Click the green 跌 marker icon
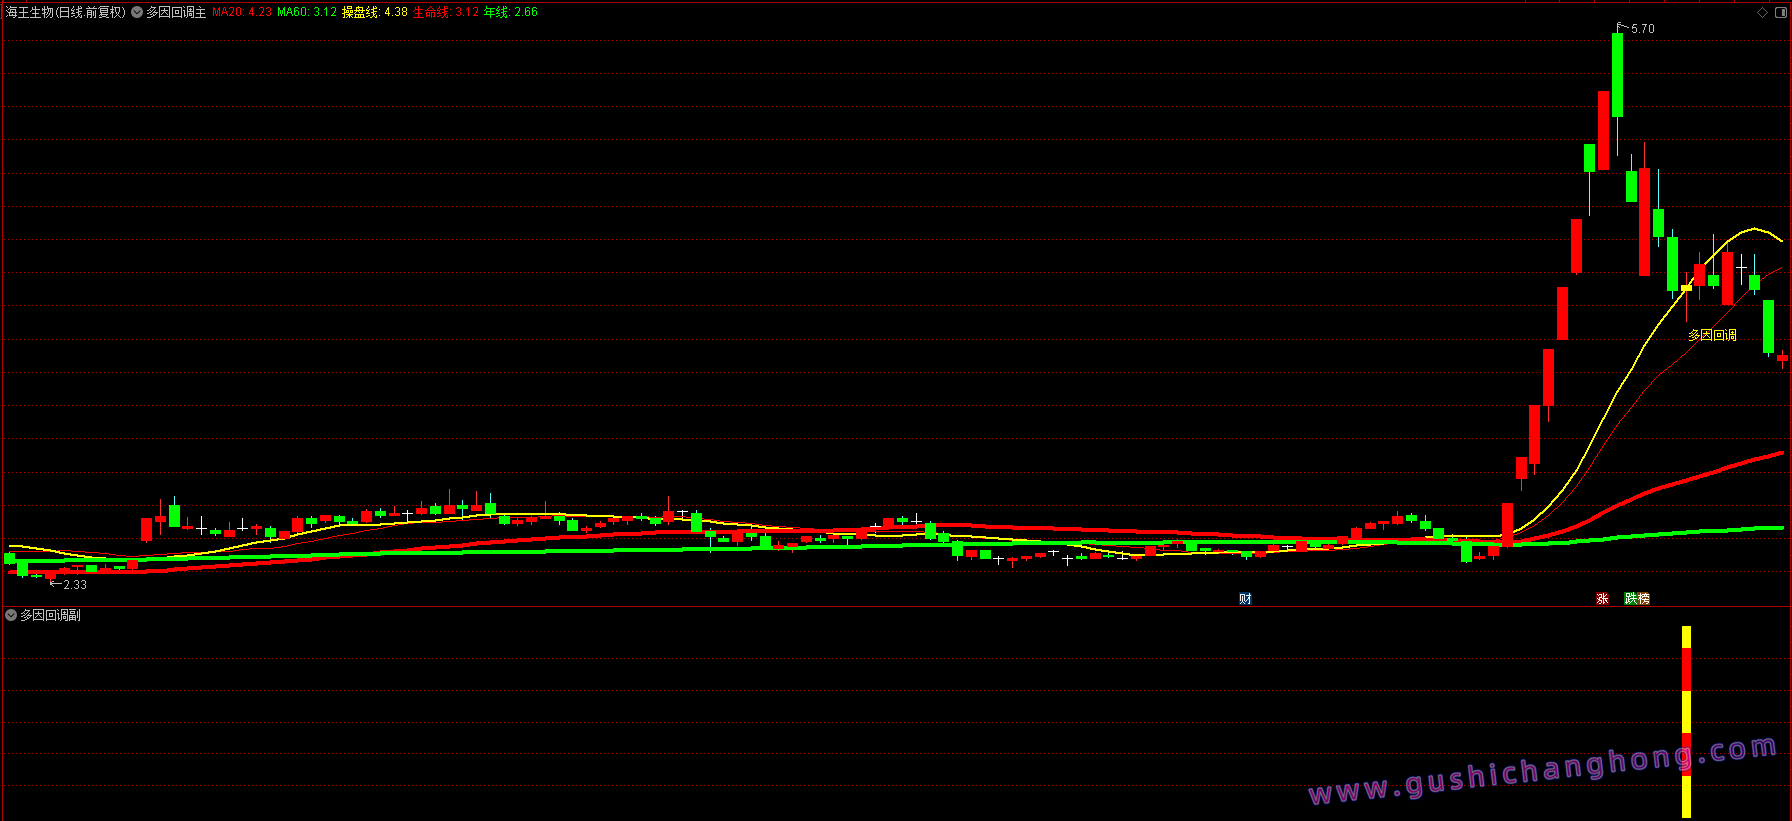1792x821 pixels. (x=1631, y=598)
